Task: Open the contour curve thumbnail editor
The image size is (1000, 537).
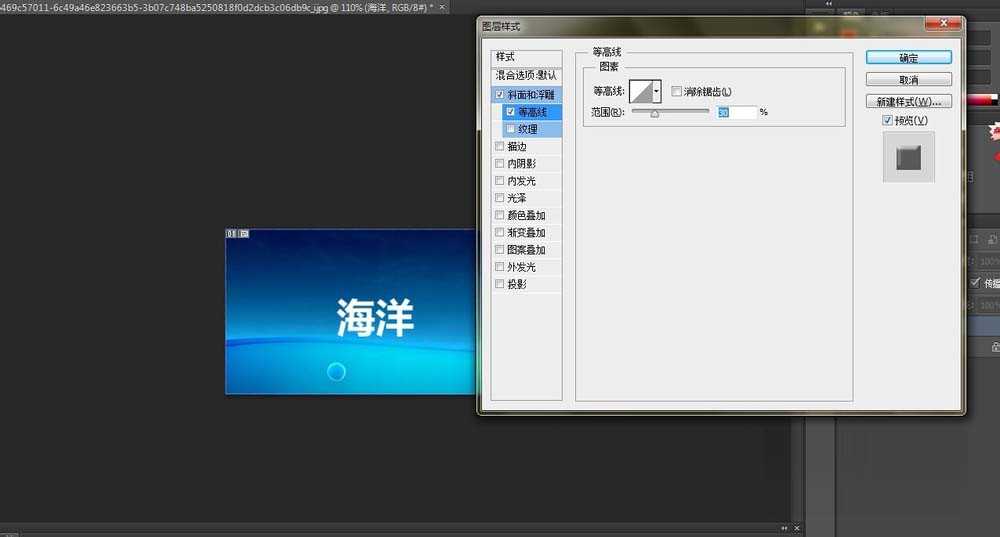Action: coord(638,92)
